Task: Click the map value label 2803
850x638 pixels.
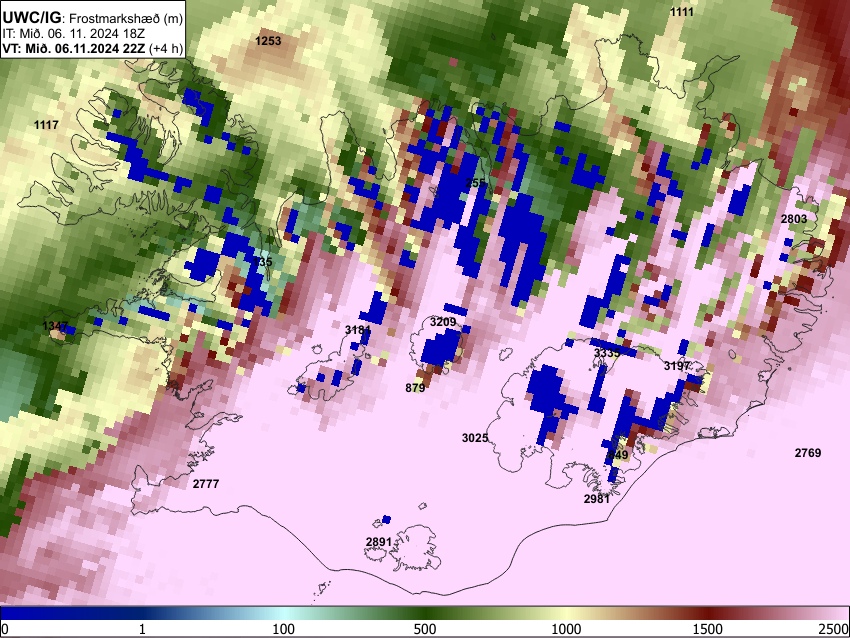Action: [x=794, y=219]
